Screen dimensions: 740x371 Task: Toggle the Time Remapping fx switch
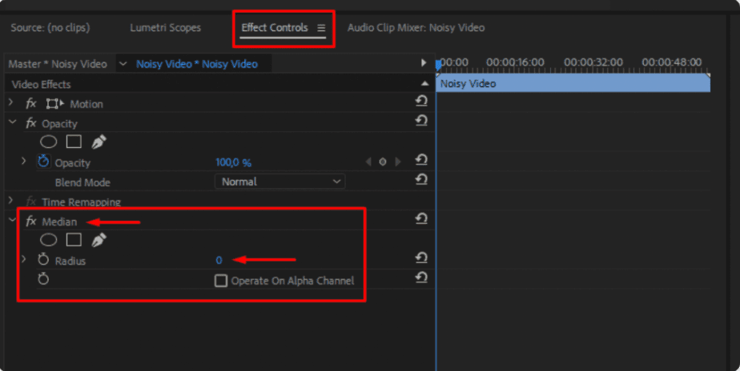[31, 202]
